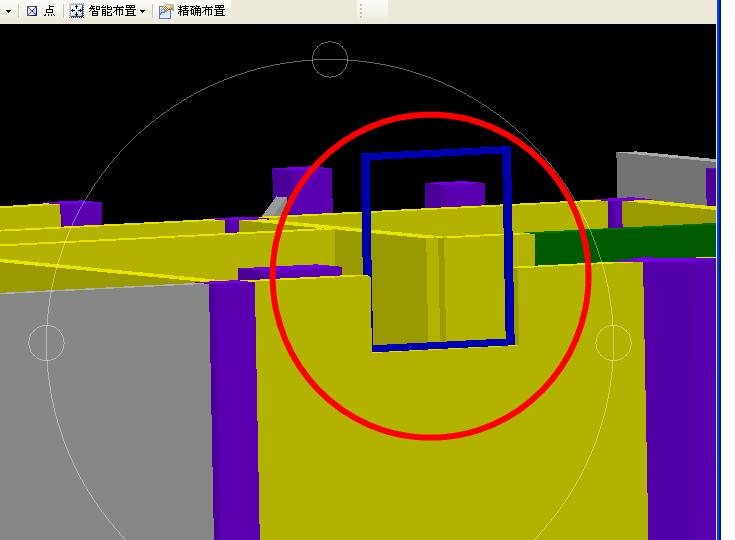Screen dimensions: 735x540
Task: Click the 精确布置 precise layout icon
Action: pos(165,11)
